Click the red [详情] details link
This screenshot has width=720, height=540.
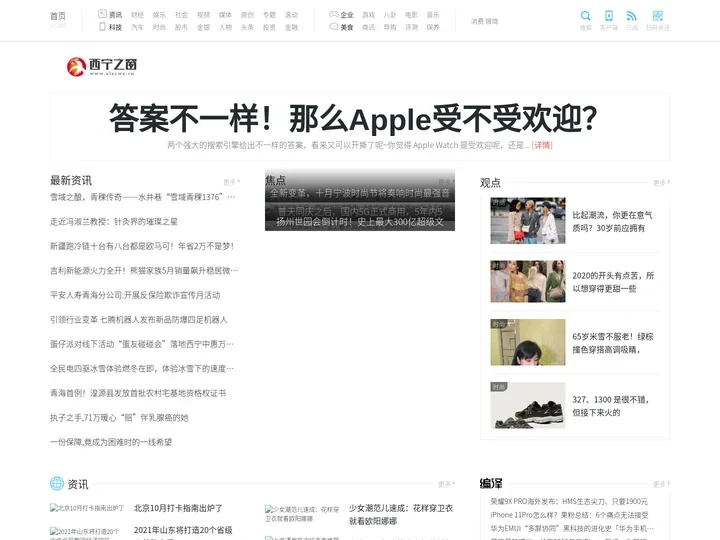[542, 145]
